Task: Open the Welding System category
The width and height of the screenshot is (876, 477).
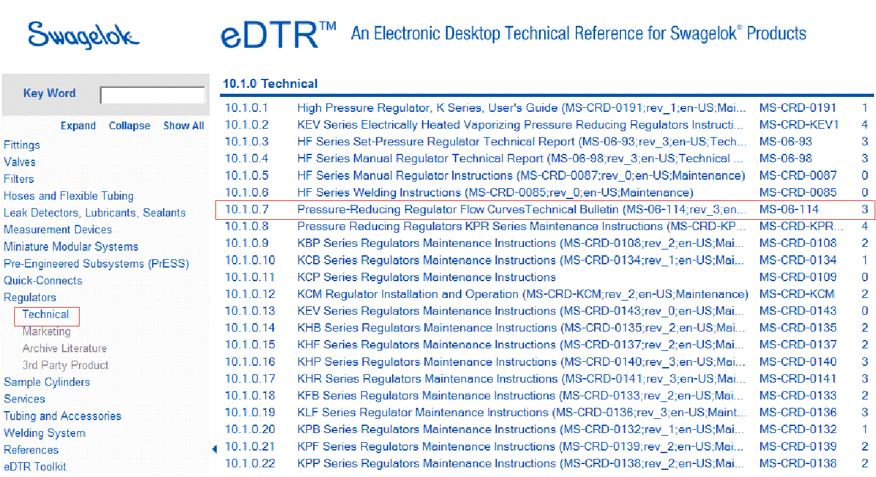Action: [x=45, y=433]
